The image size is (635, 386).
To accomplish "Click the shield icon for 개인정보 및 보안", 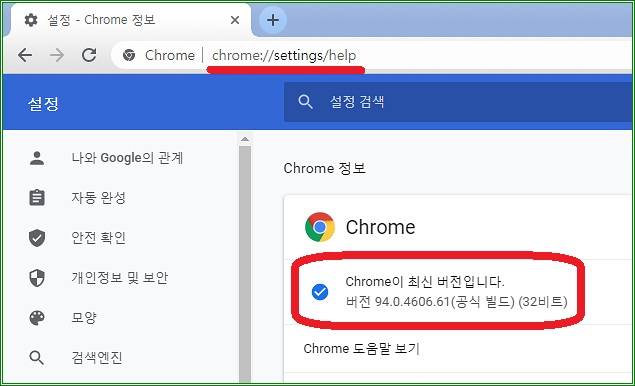I will tap(37, 278).
